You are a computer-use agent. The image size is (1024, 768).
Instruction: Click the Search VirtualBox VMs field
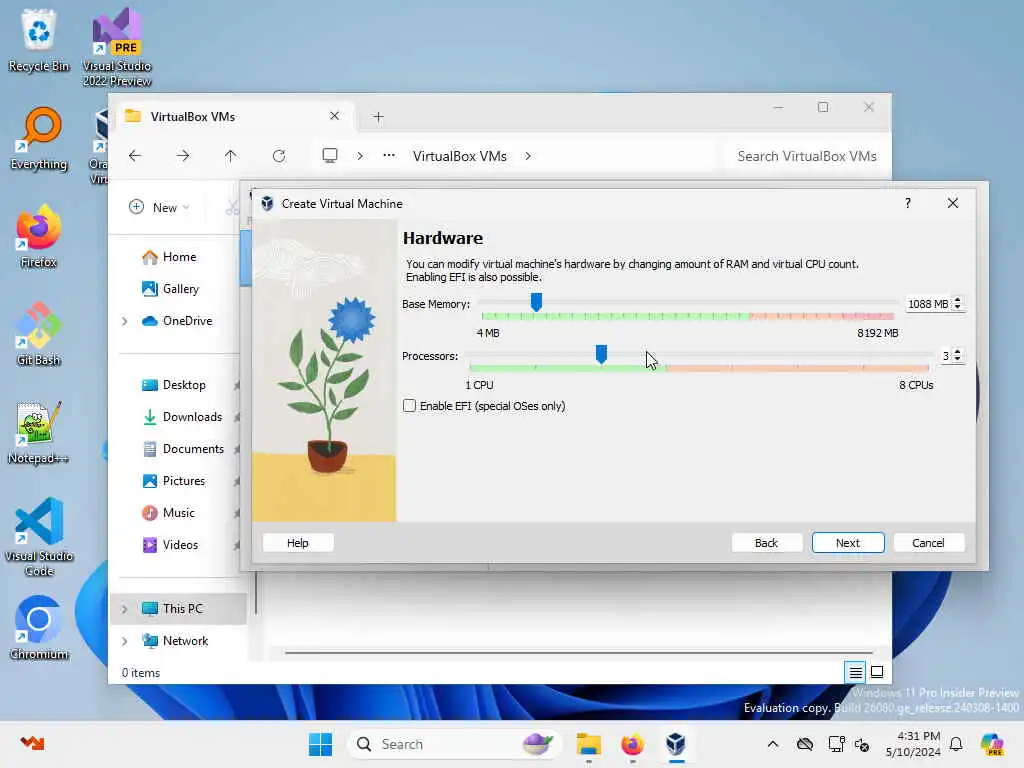tap(807, 156)
